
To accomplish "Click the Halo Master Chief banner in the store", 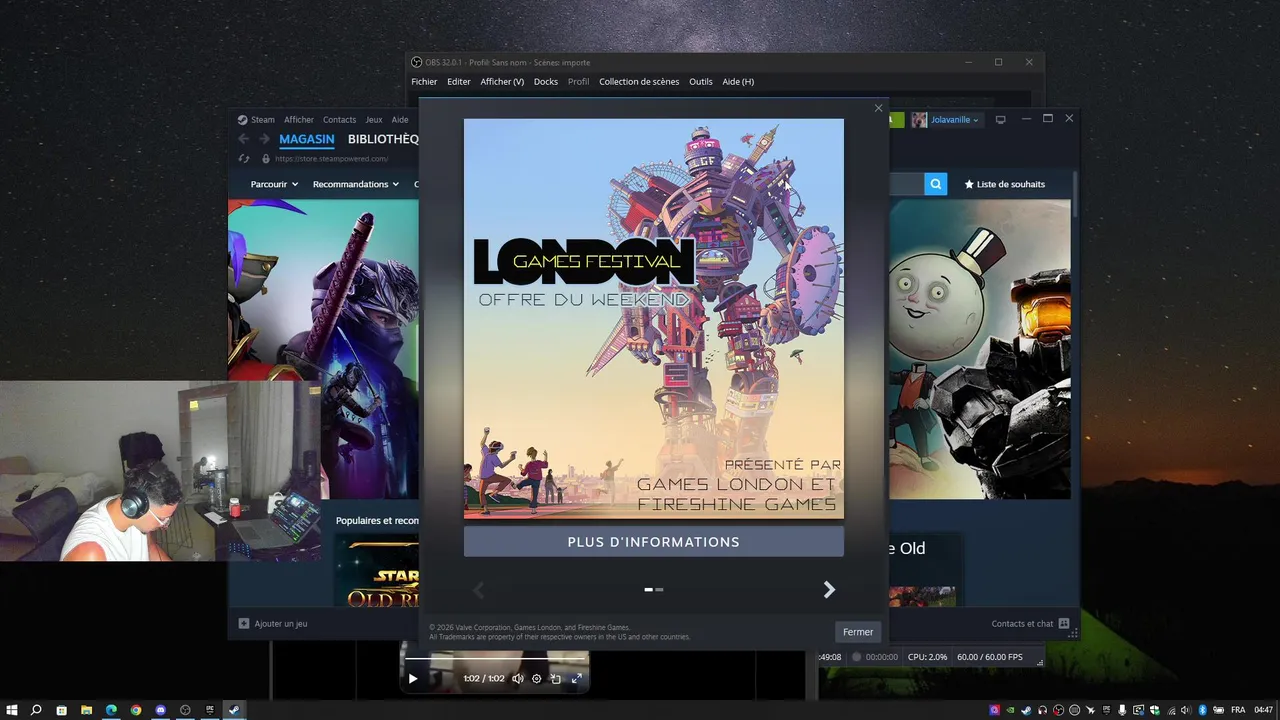I will pyautogui.click(x=980, y=349).
